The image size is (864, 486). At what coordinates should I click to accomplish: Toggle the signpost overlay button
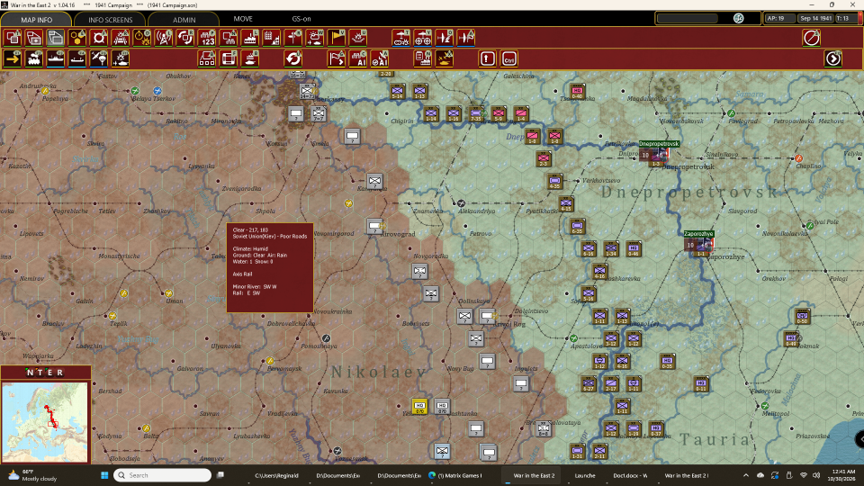click(294, 37)
